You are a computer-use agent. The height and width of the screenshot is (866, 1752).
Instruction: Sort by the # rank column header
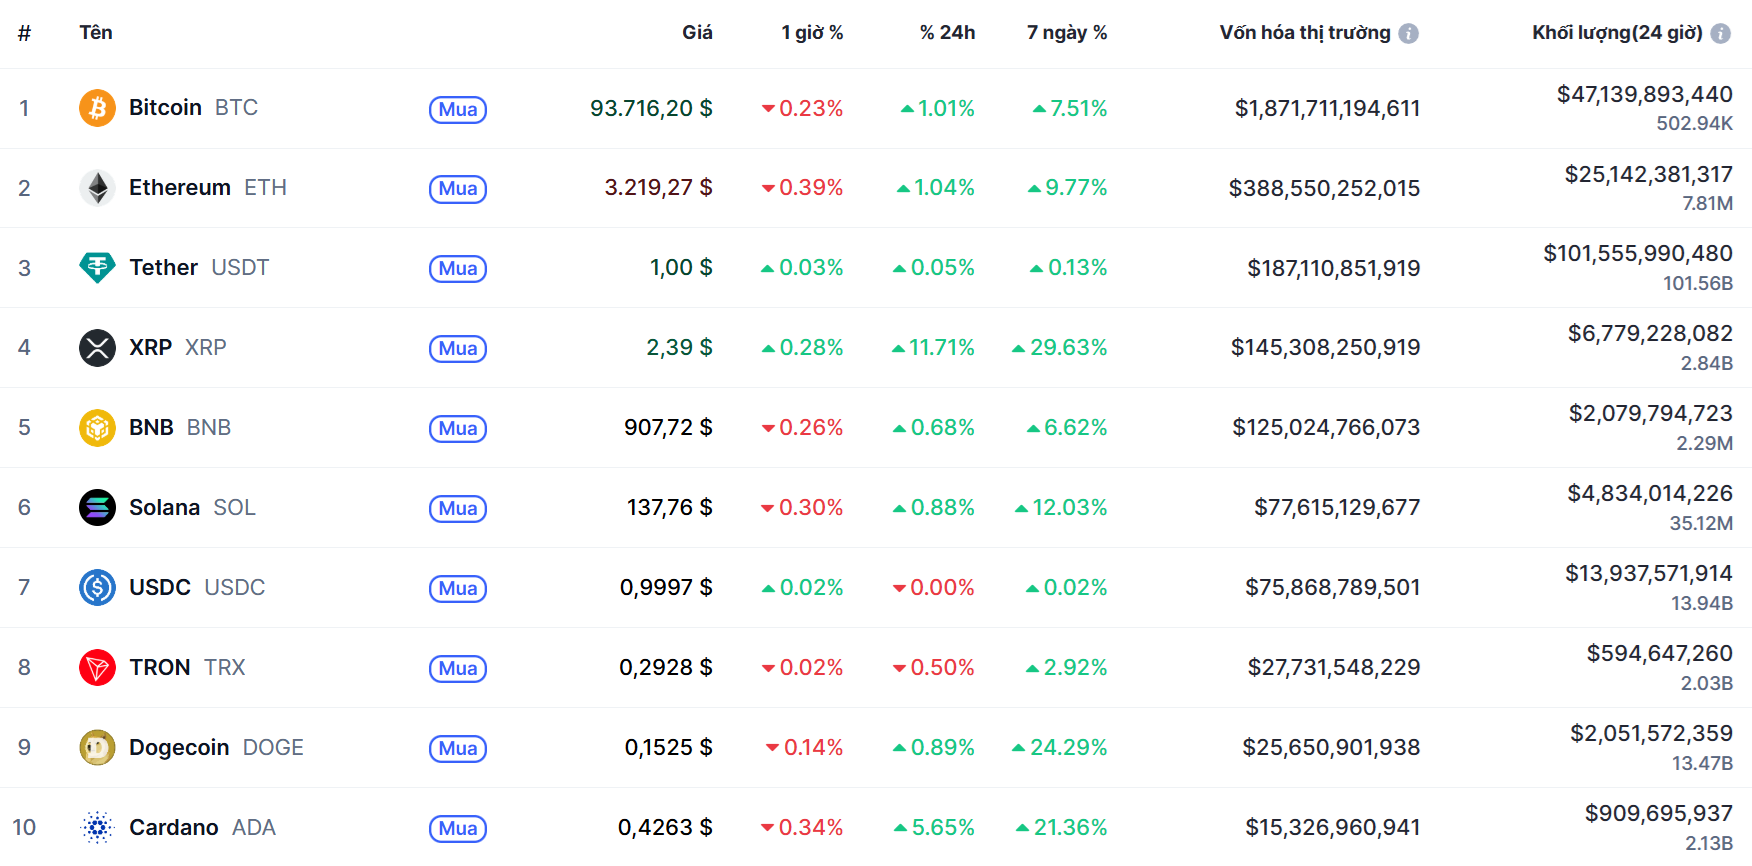coord(24,33)
